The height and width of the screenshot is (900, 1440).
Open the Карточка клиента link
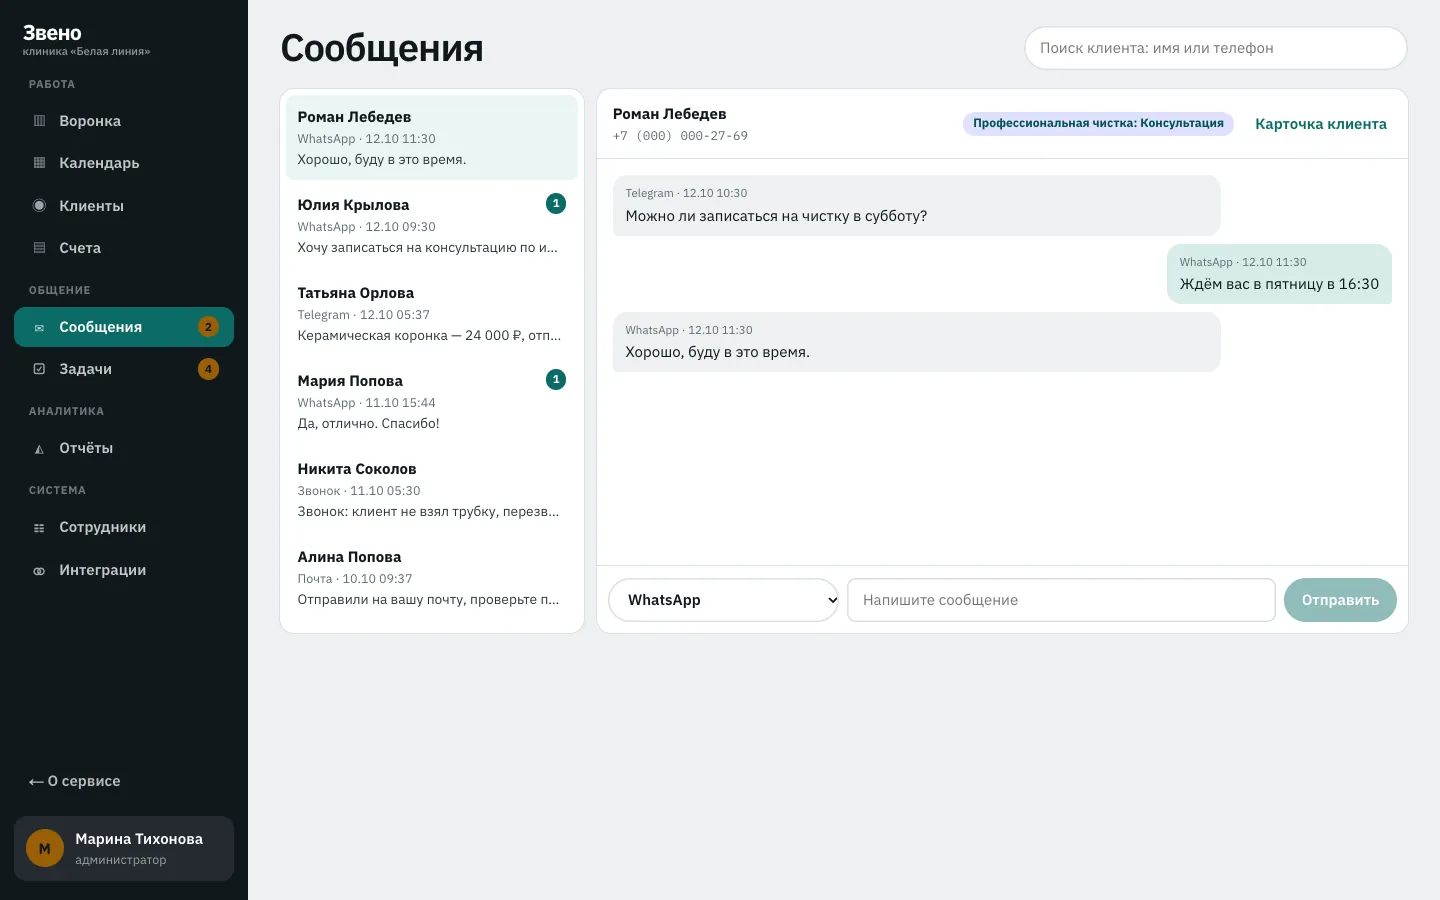coord(1321,124)
